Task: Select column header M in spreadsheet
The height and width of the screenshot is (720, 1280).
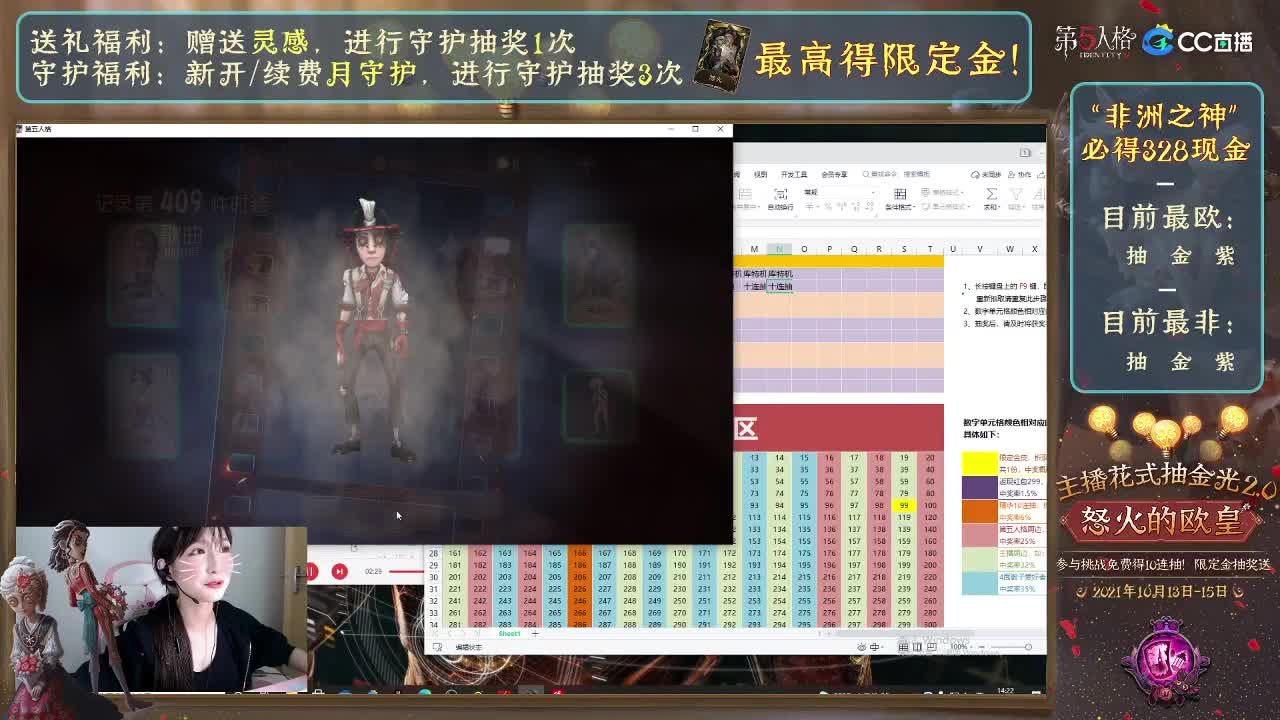Action: [754, 249]
